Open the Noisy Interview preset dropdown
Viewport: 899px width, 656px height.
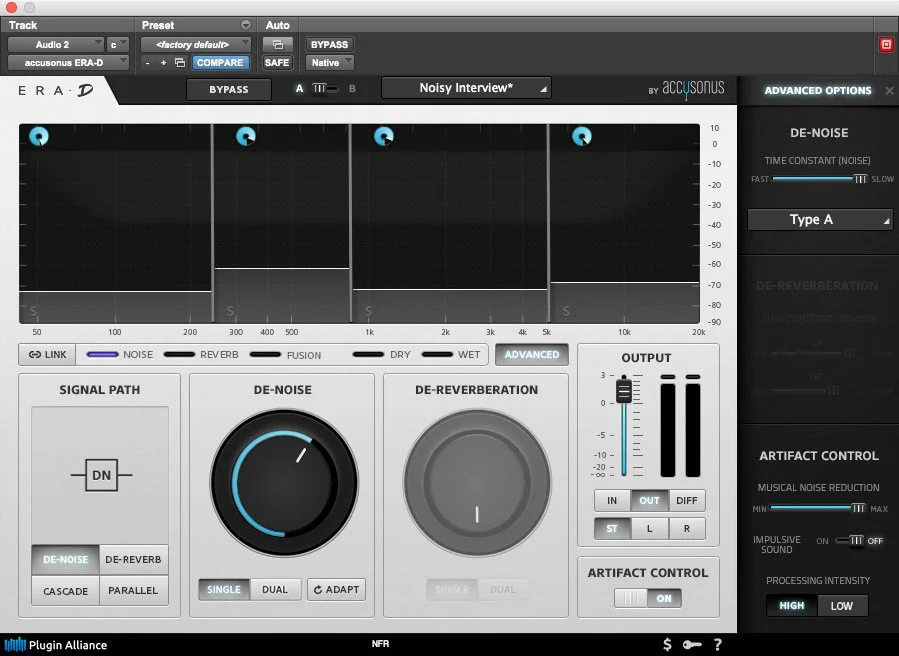coord(466,88)
